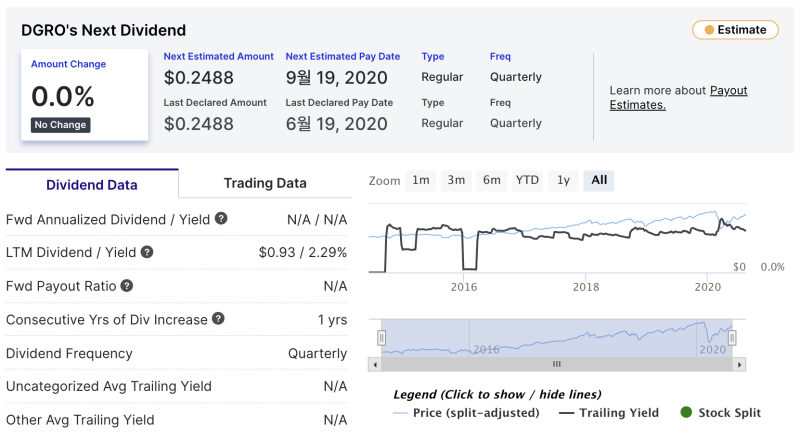Click the 9월 19, 2020 pay date
800x439 pixels.
[336, 78]
